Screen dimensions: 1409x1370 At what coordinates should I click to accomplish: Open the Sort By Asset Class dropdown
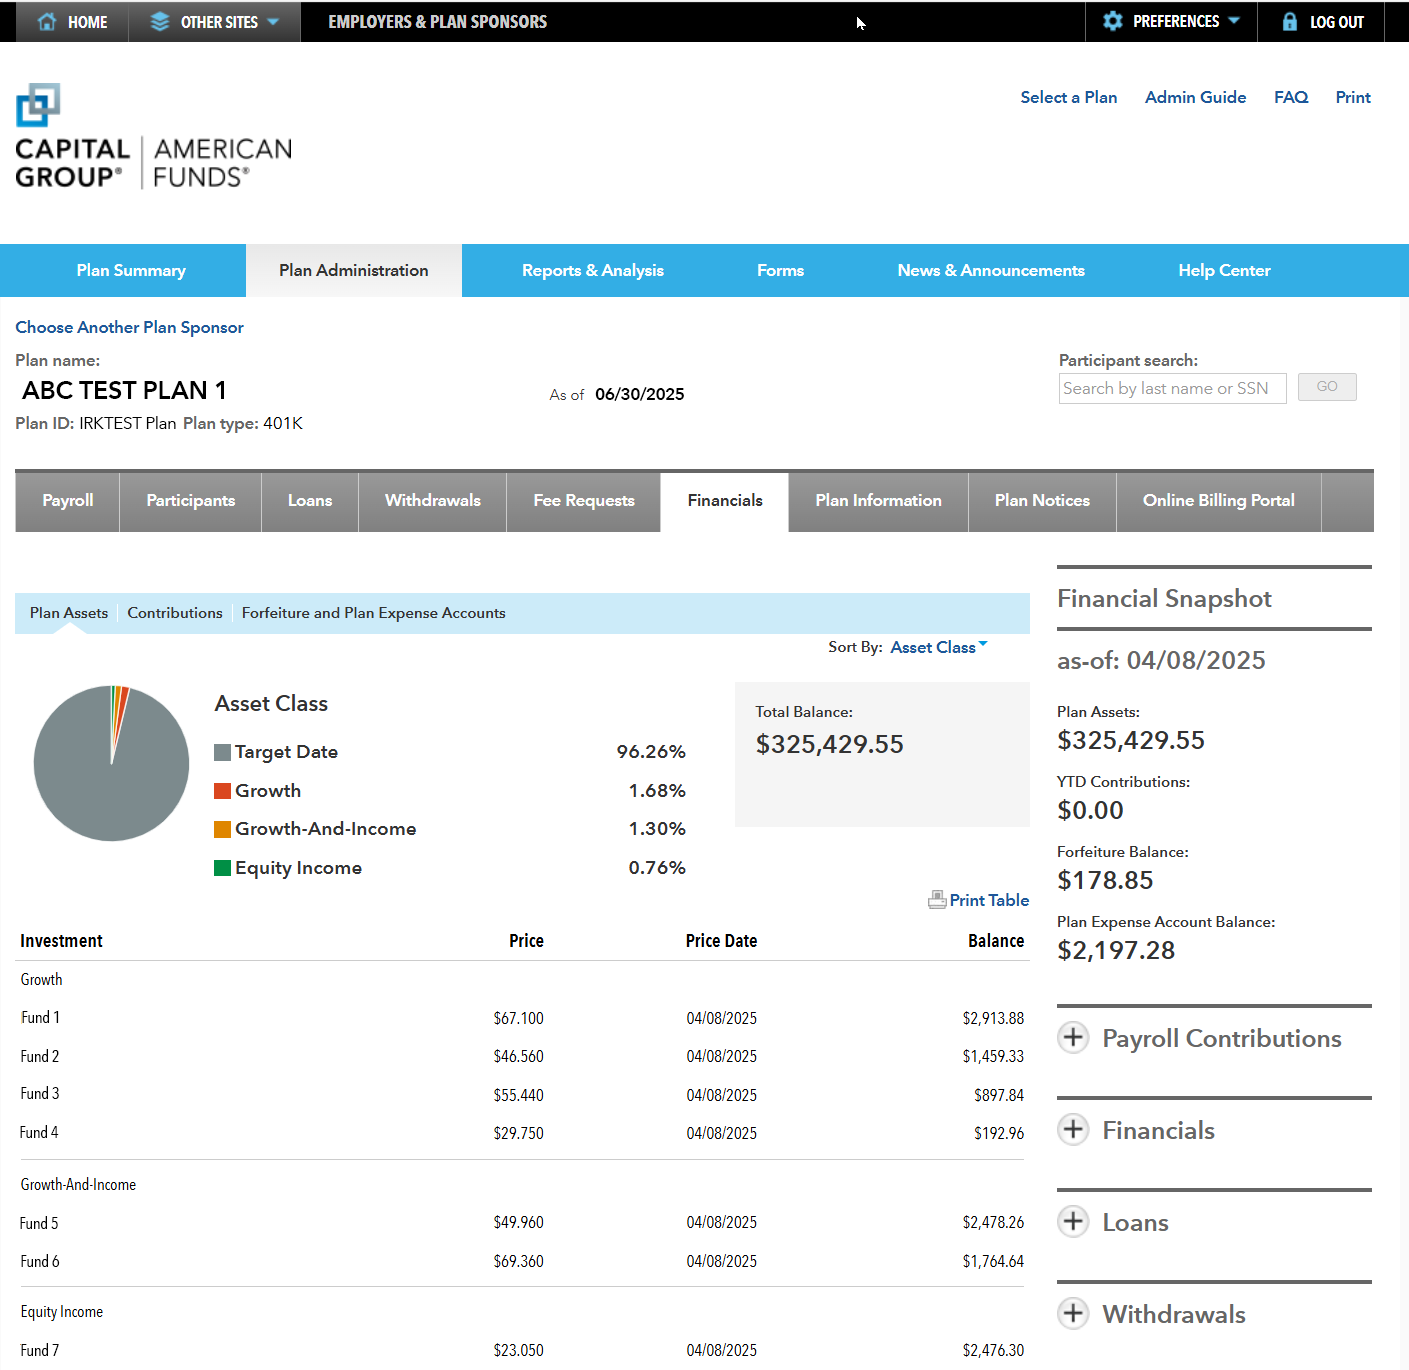(936, 647)
